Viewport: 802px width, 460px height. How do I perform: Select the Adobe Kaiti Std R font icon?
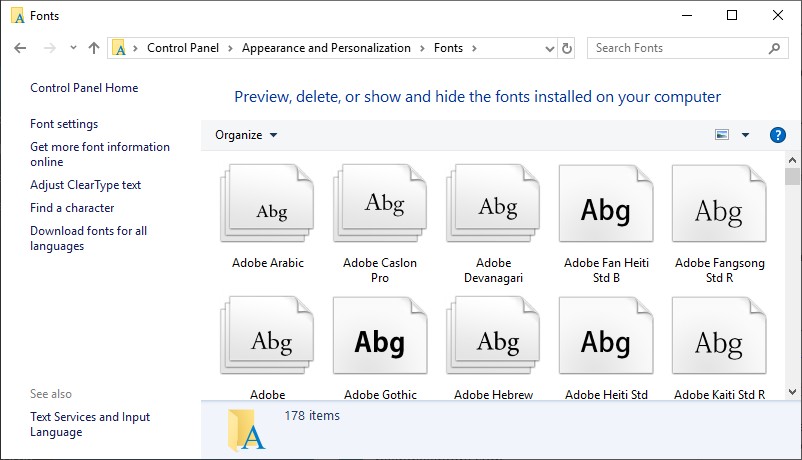click(719, 335)
